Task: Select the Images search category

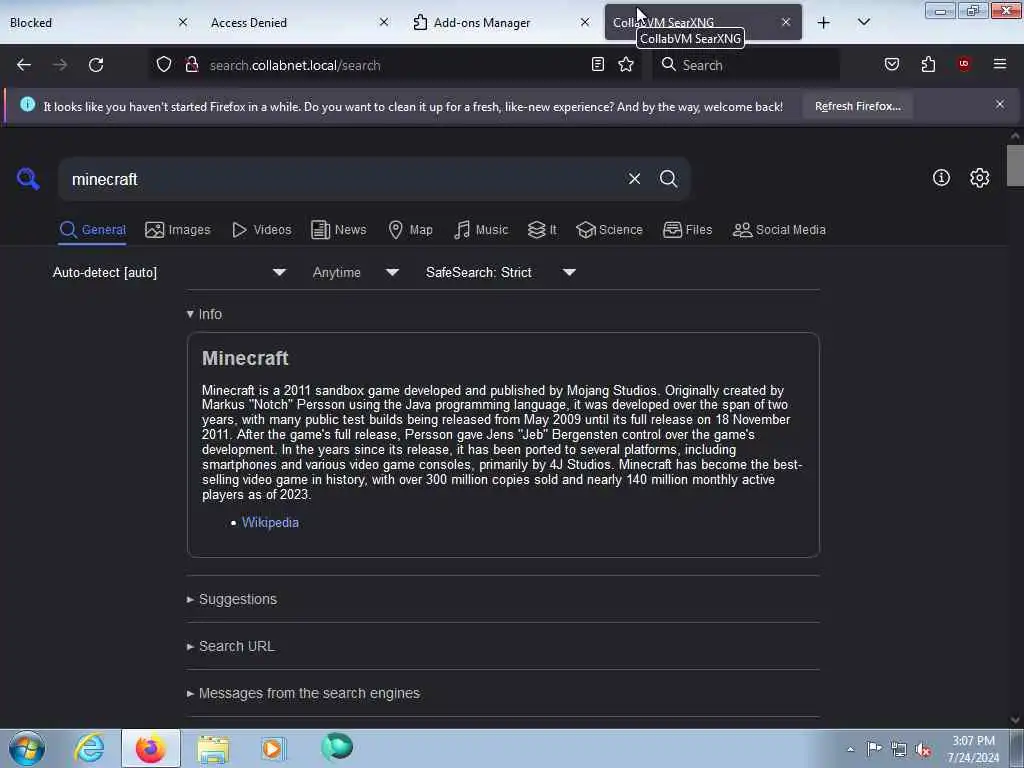Action: [178, 230]
